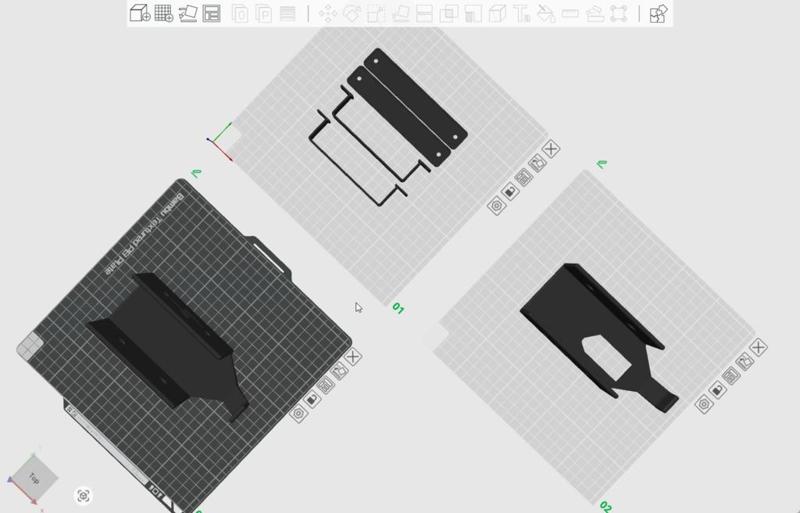Screen dimensions: 800x513
Task: Select the Cut tool in toolbar
Action: [x=424, y=13]
